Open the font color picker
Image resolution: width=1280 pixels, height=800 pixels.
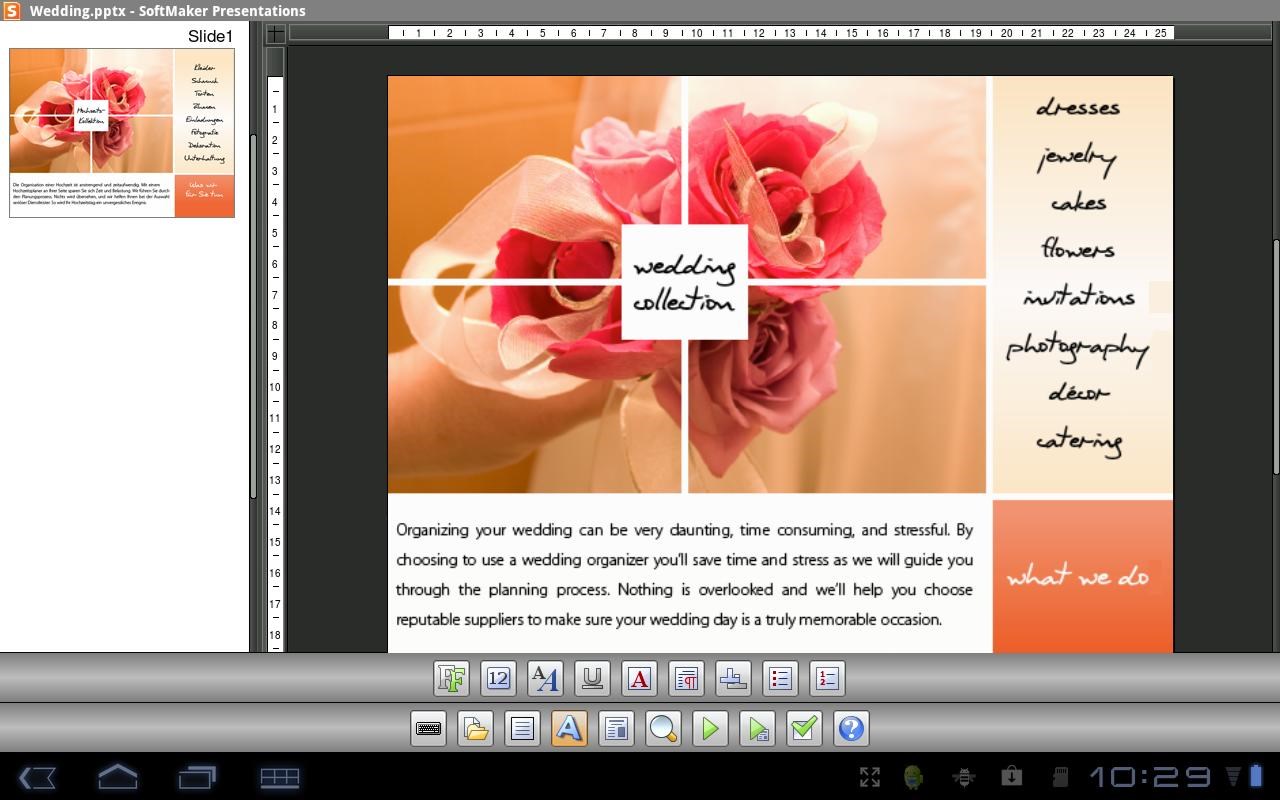coord(637,678)
